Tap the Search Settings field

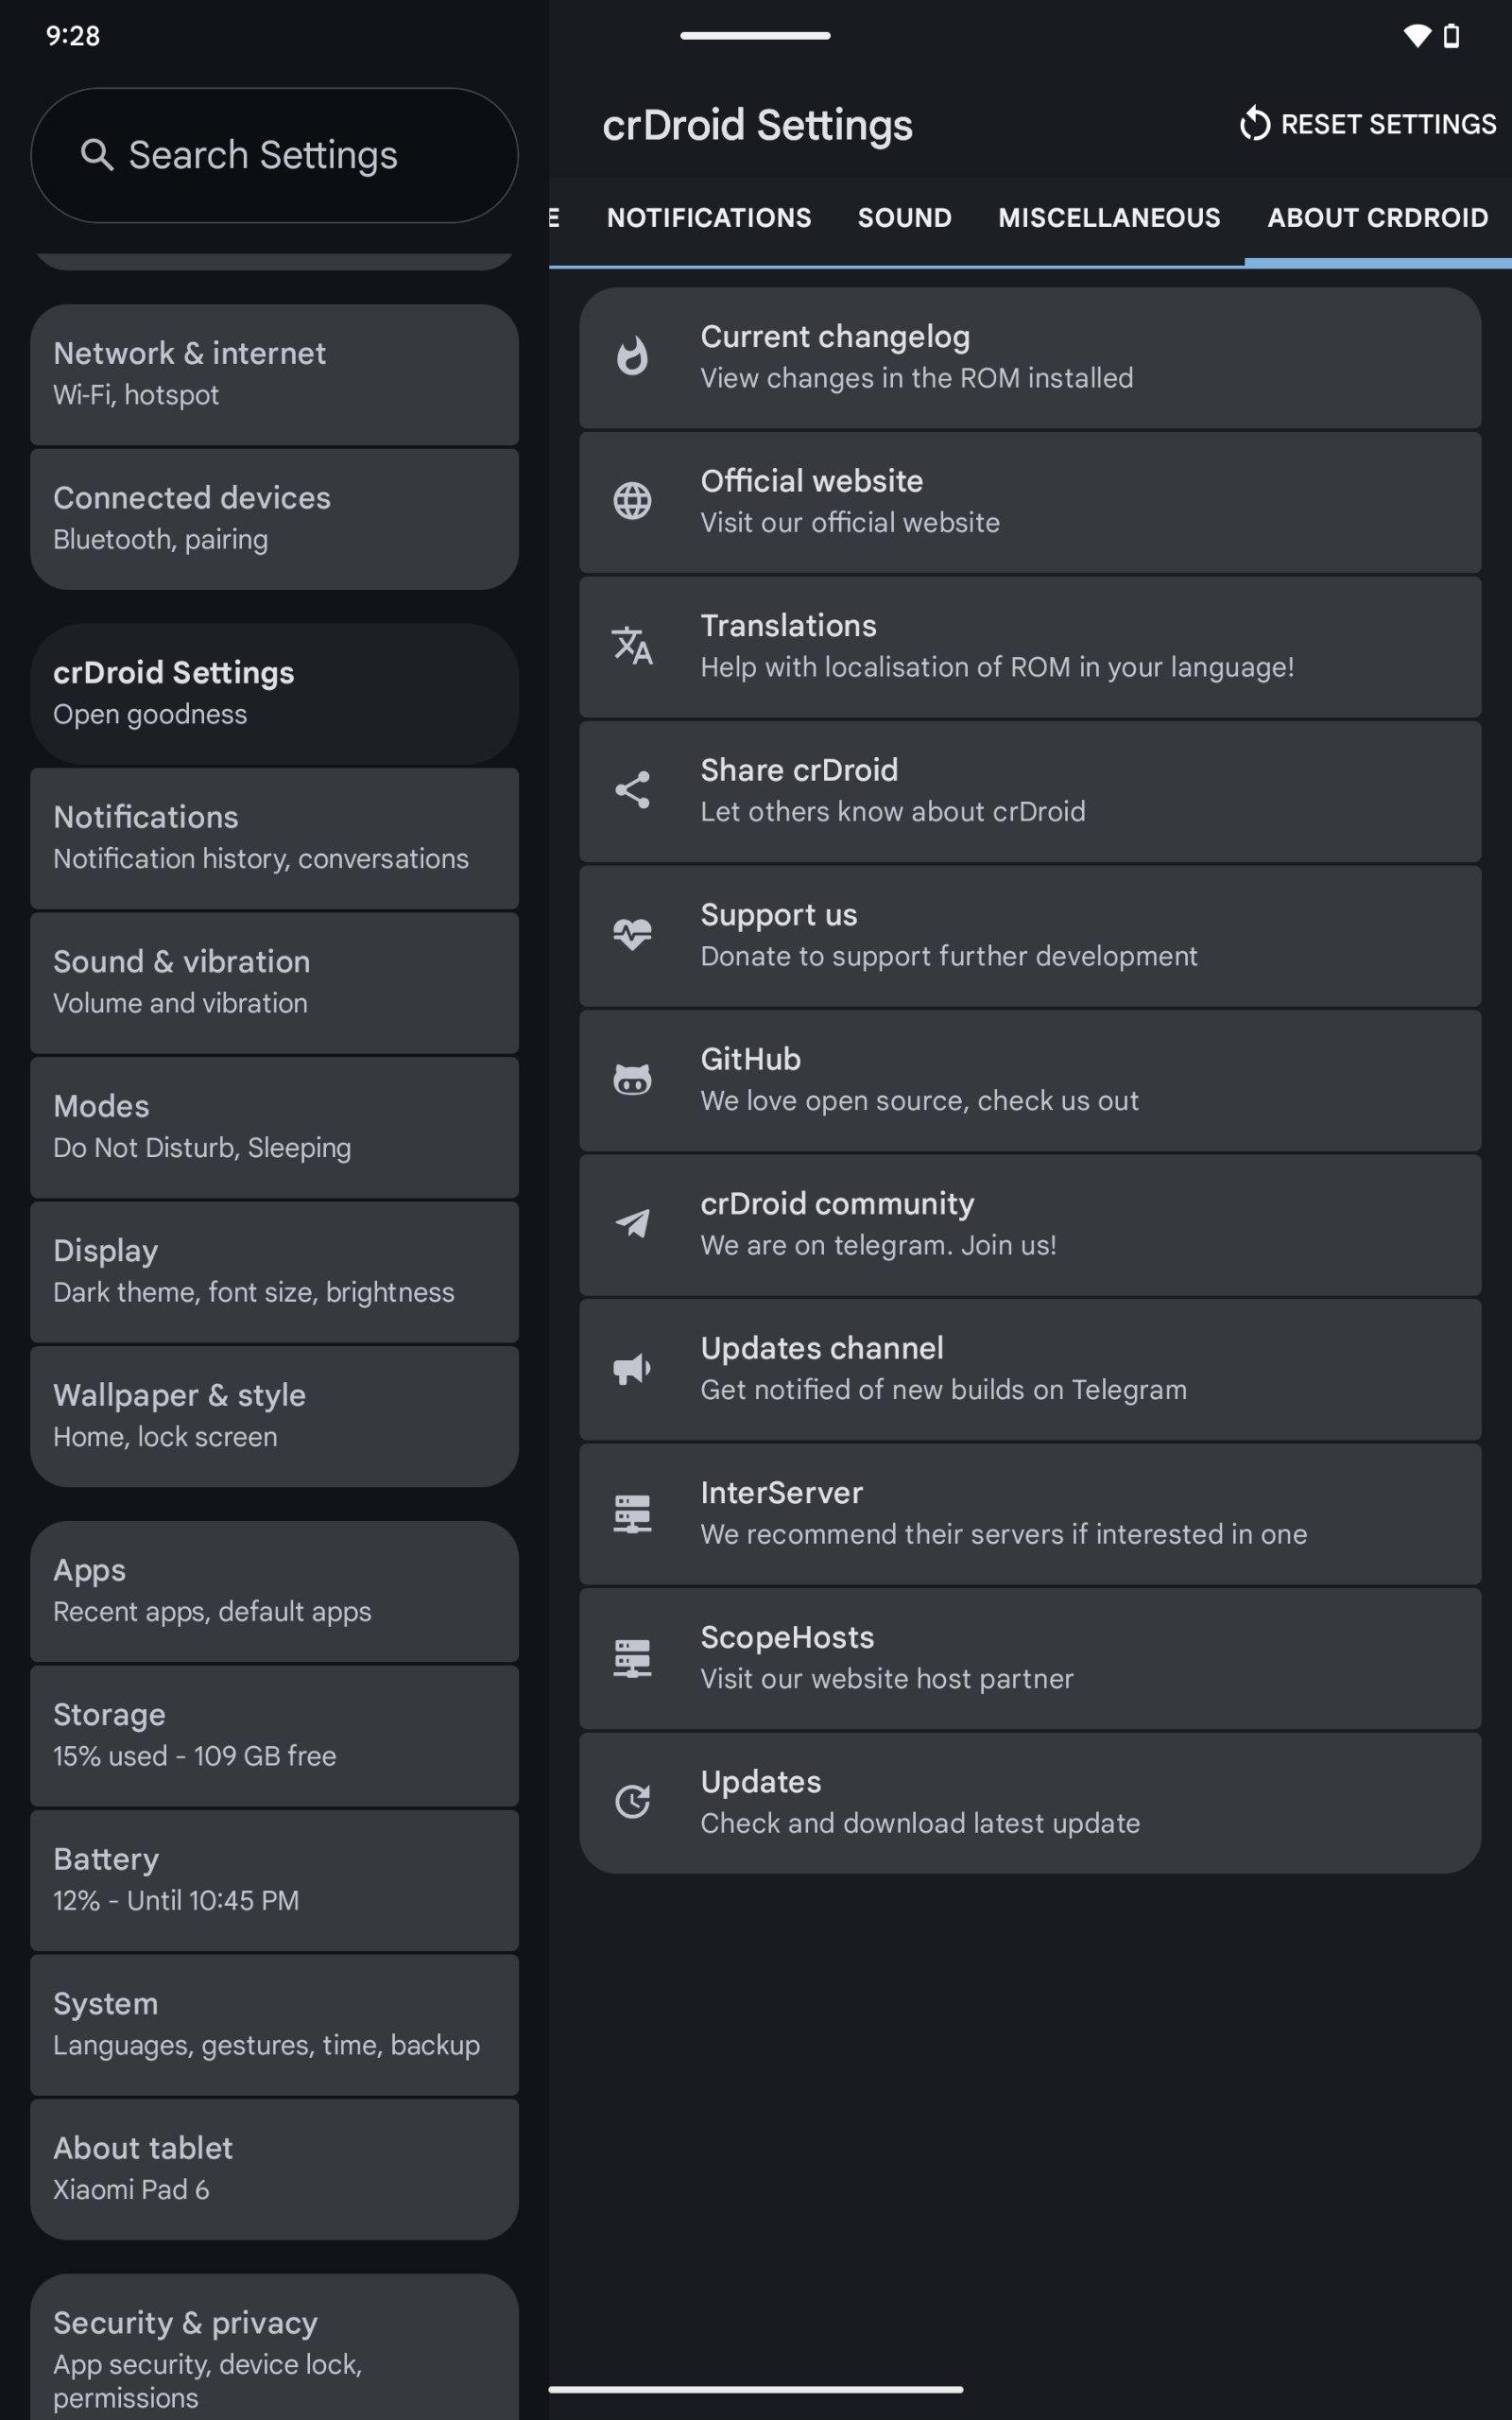275,155
